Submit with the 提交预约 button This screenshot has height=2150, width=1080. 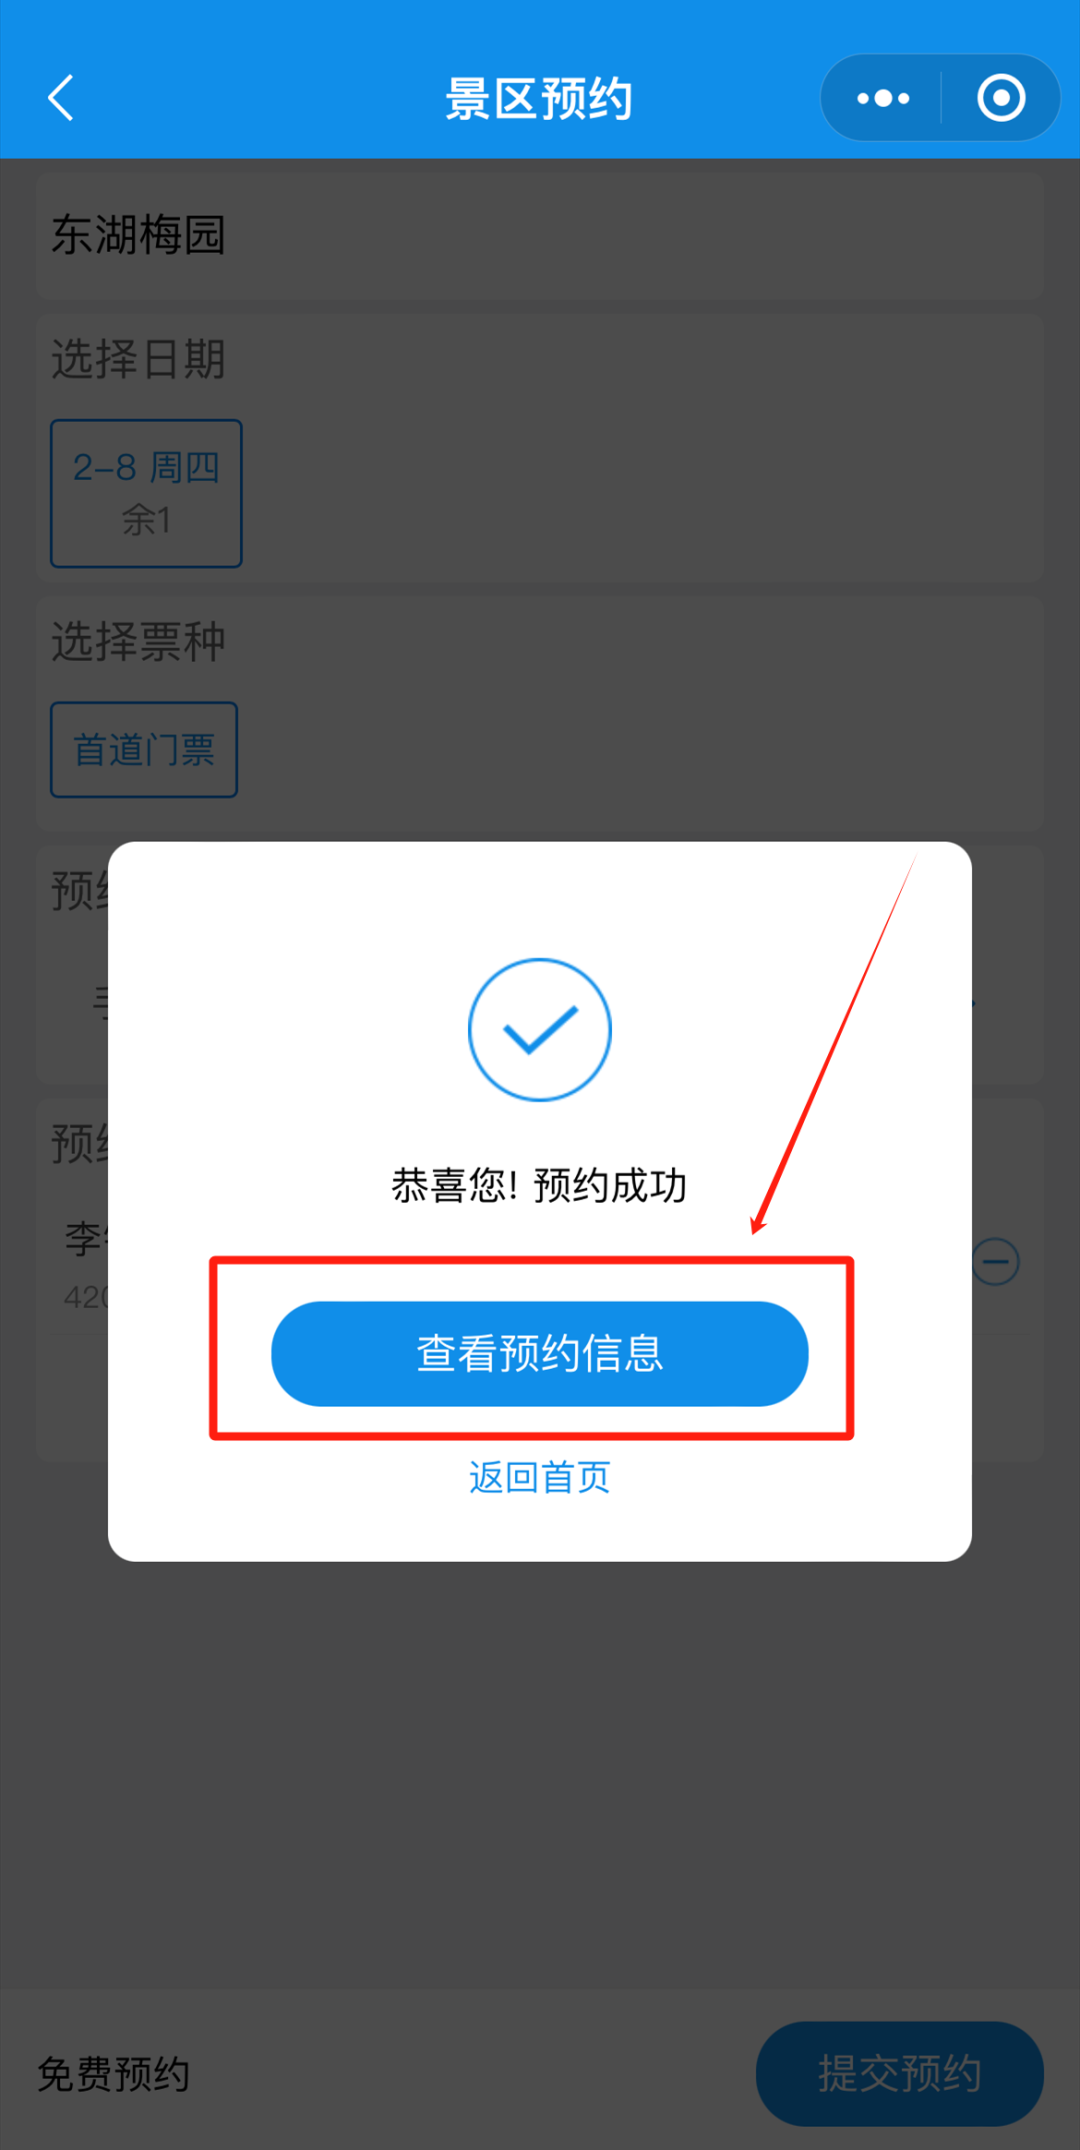click(x=900, y=2074)
